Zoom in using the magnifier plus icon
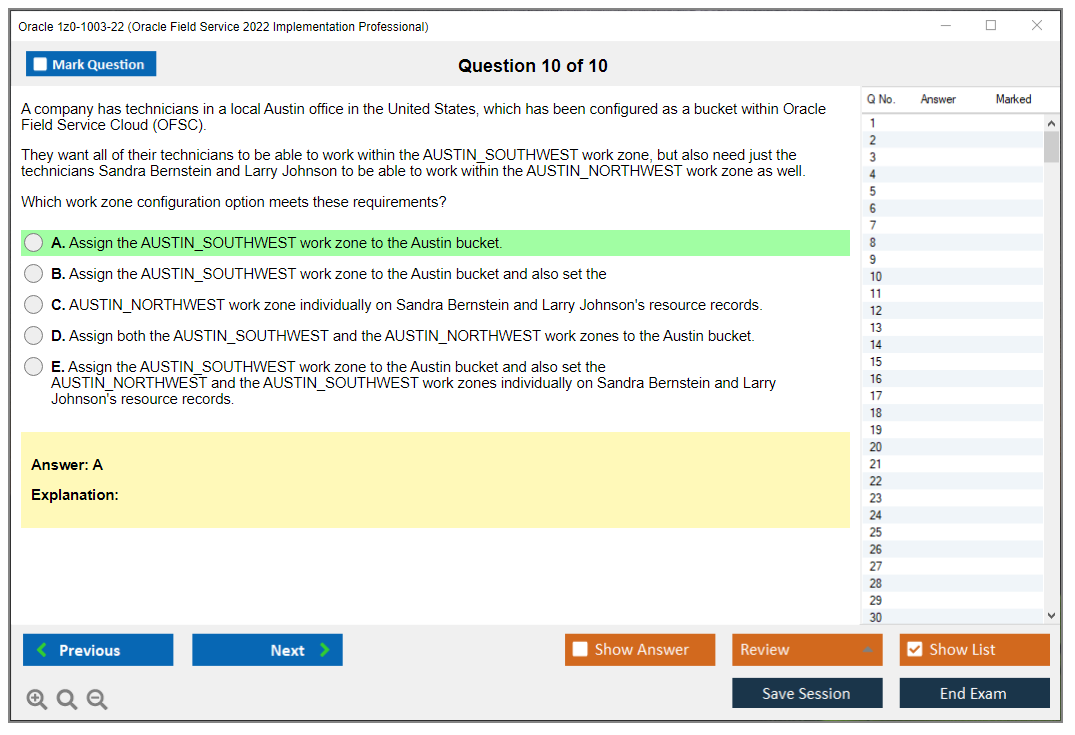This screenshot has height=735, width=1075. 37,699
